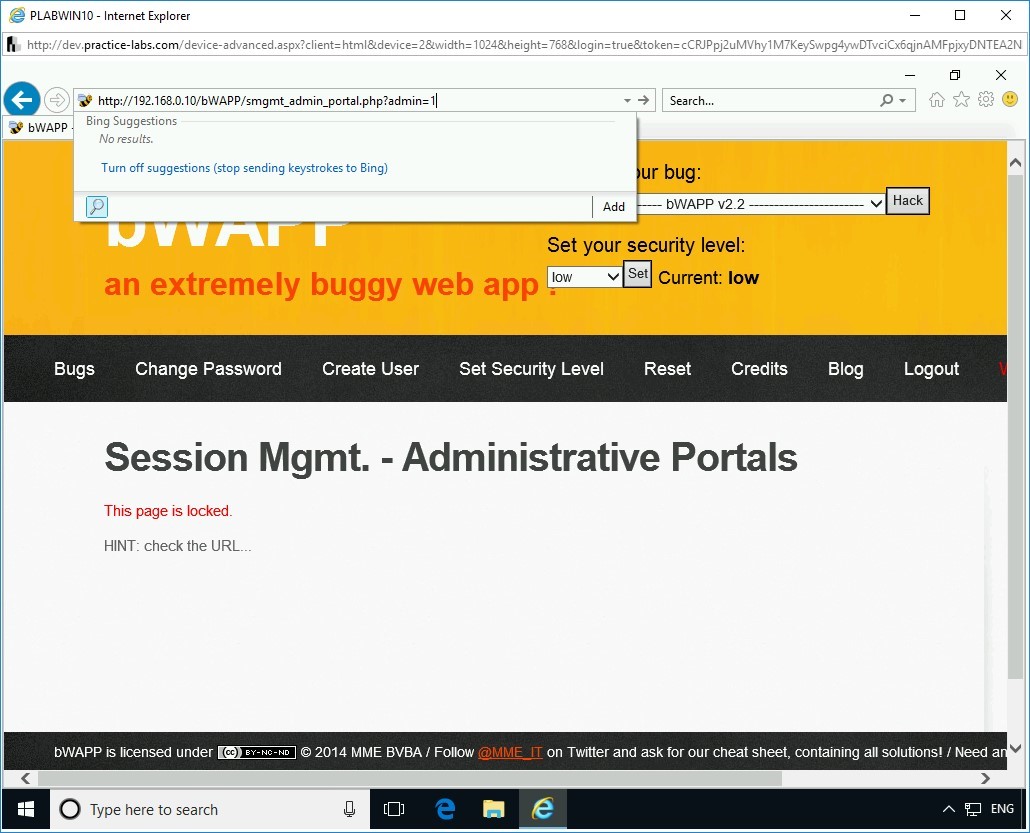Switch to the bWAPP browser tab
This screenshot has height=833, width=1030.
(x=42, y=127)
